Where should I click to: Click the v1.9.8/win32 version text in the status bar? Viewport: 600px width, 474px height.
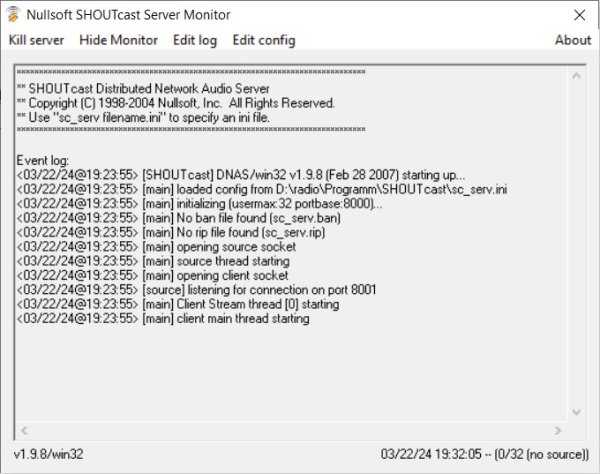47,453
